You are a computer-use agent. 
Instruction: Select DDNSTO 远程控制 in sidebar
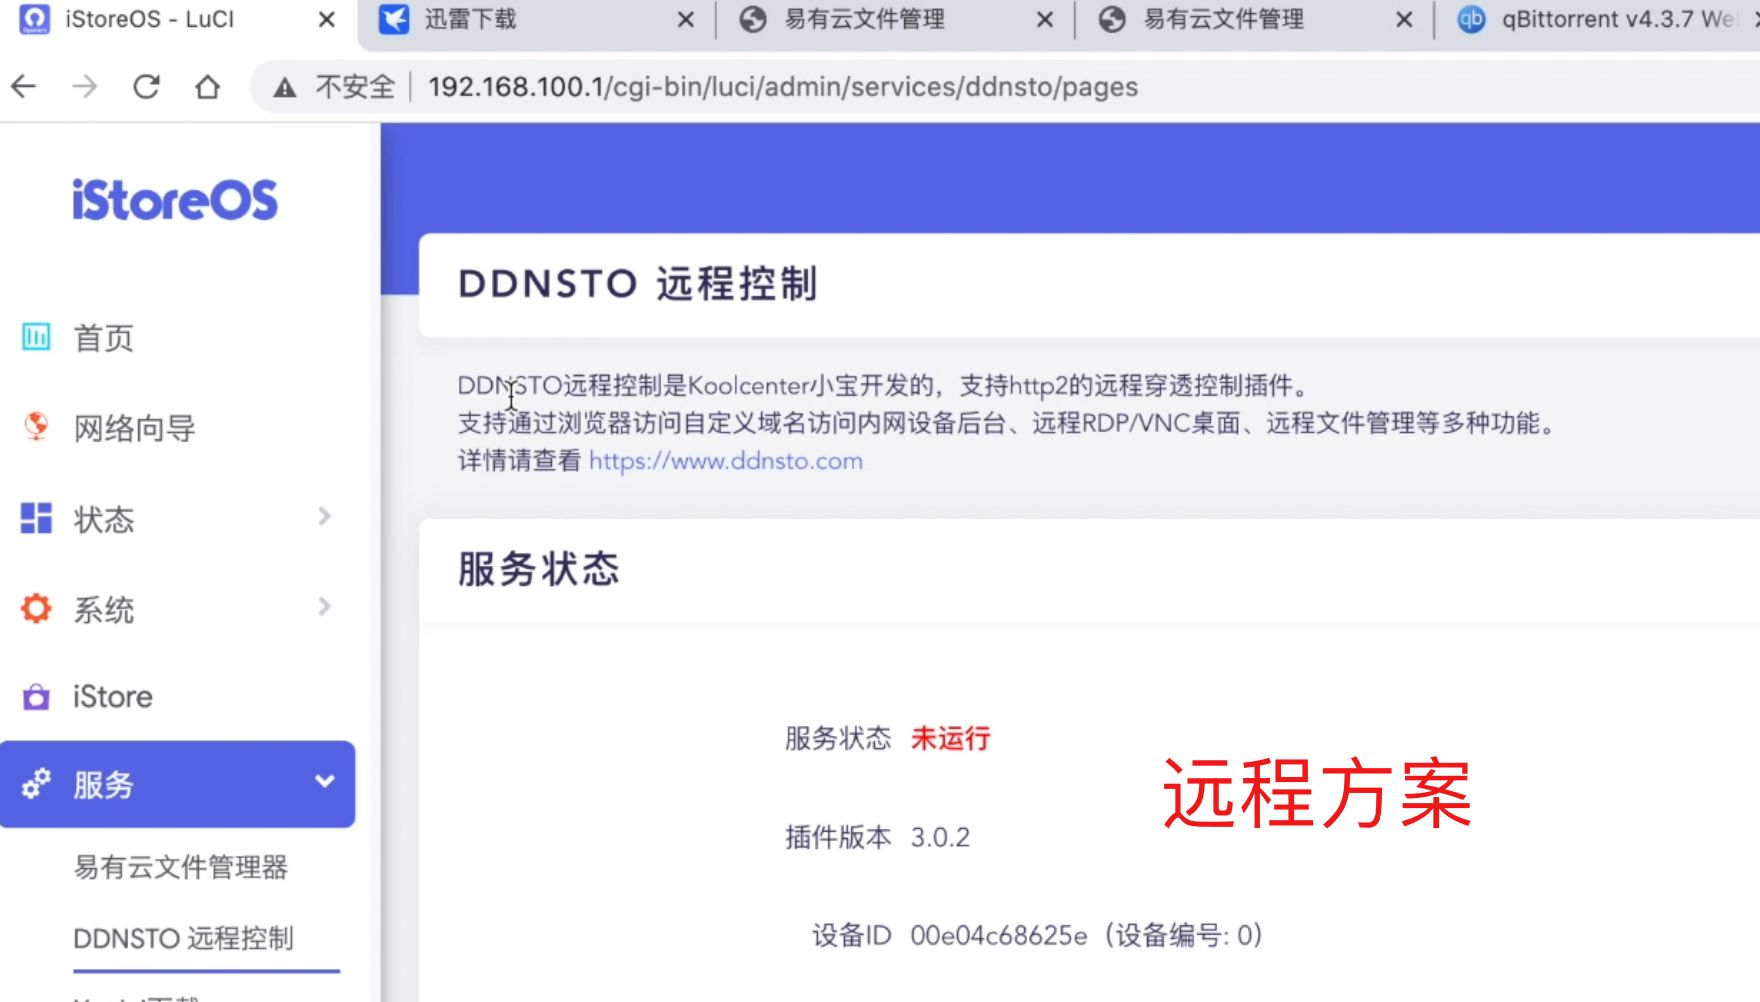(x=184, y=938)
